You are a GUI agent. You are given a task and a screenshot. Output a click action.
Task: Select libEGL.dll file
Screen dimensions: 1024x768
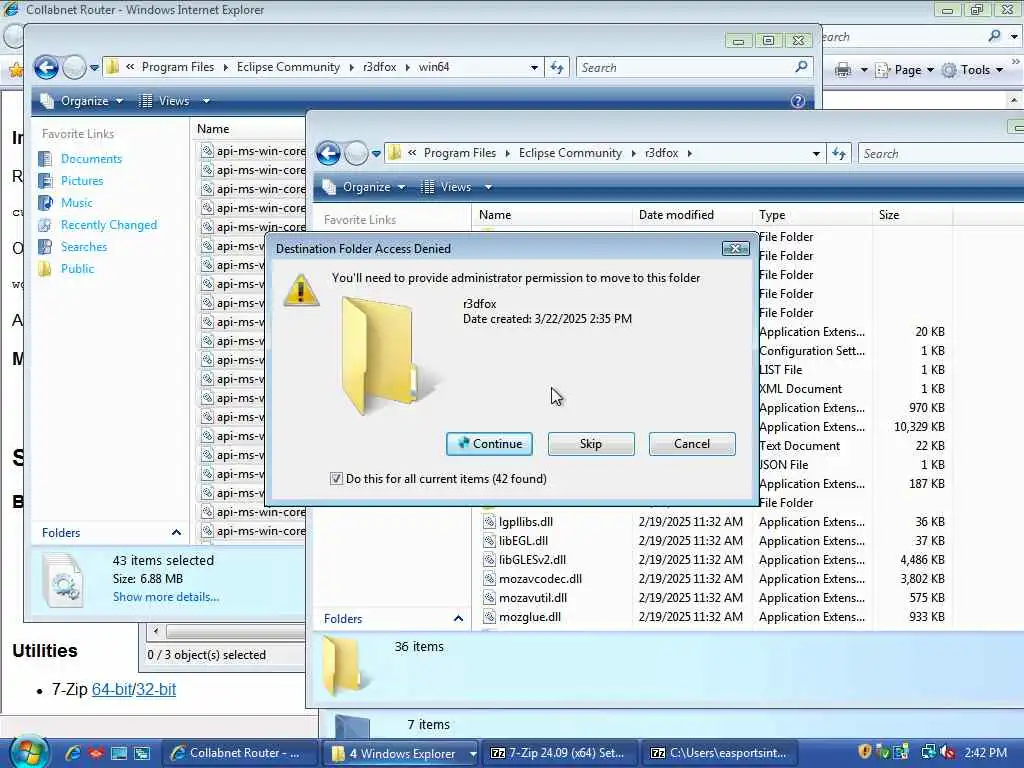tap(523, 541)
